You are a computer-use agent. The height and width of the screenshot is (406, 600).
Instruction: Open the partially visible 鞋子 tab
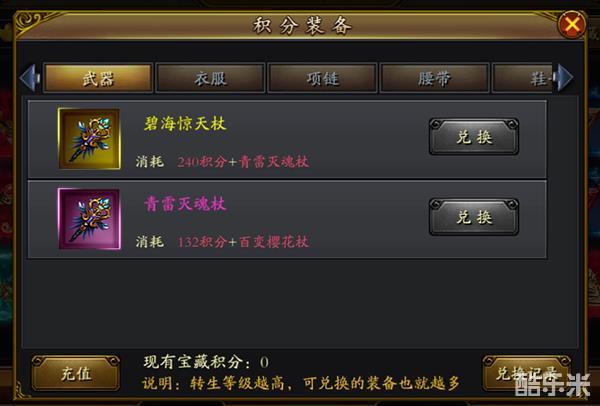[x=522, y=78]
